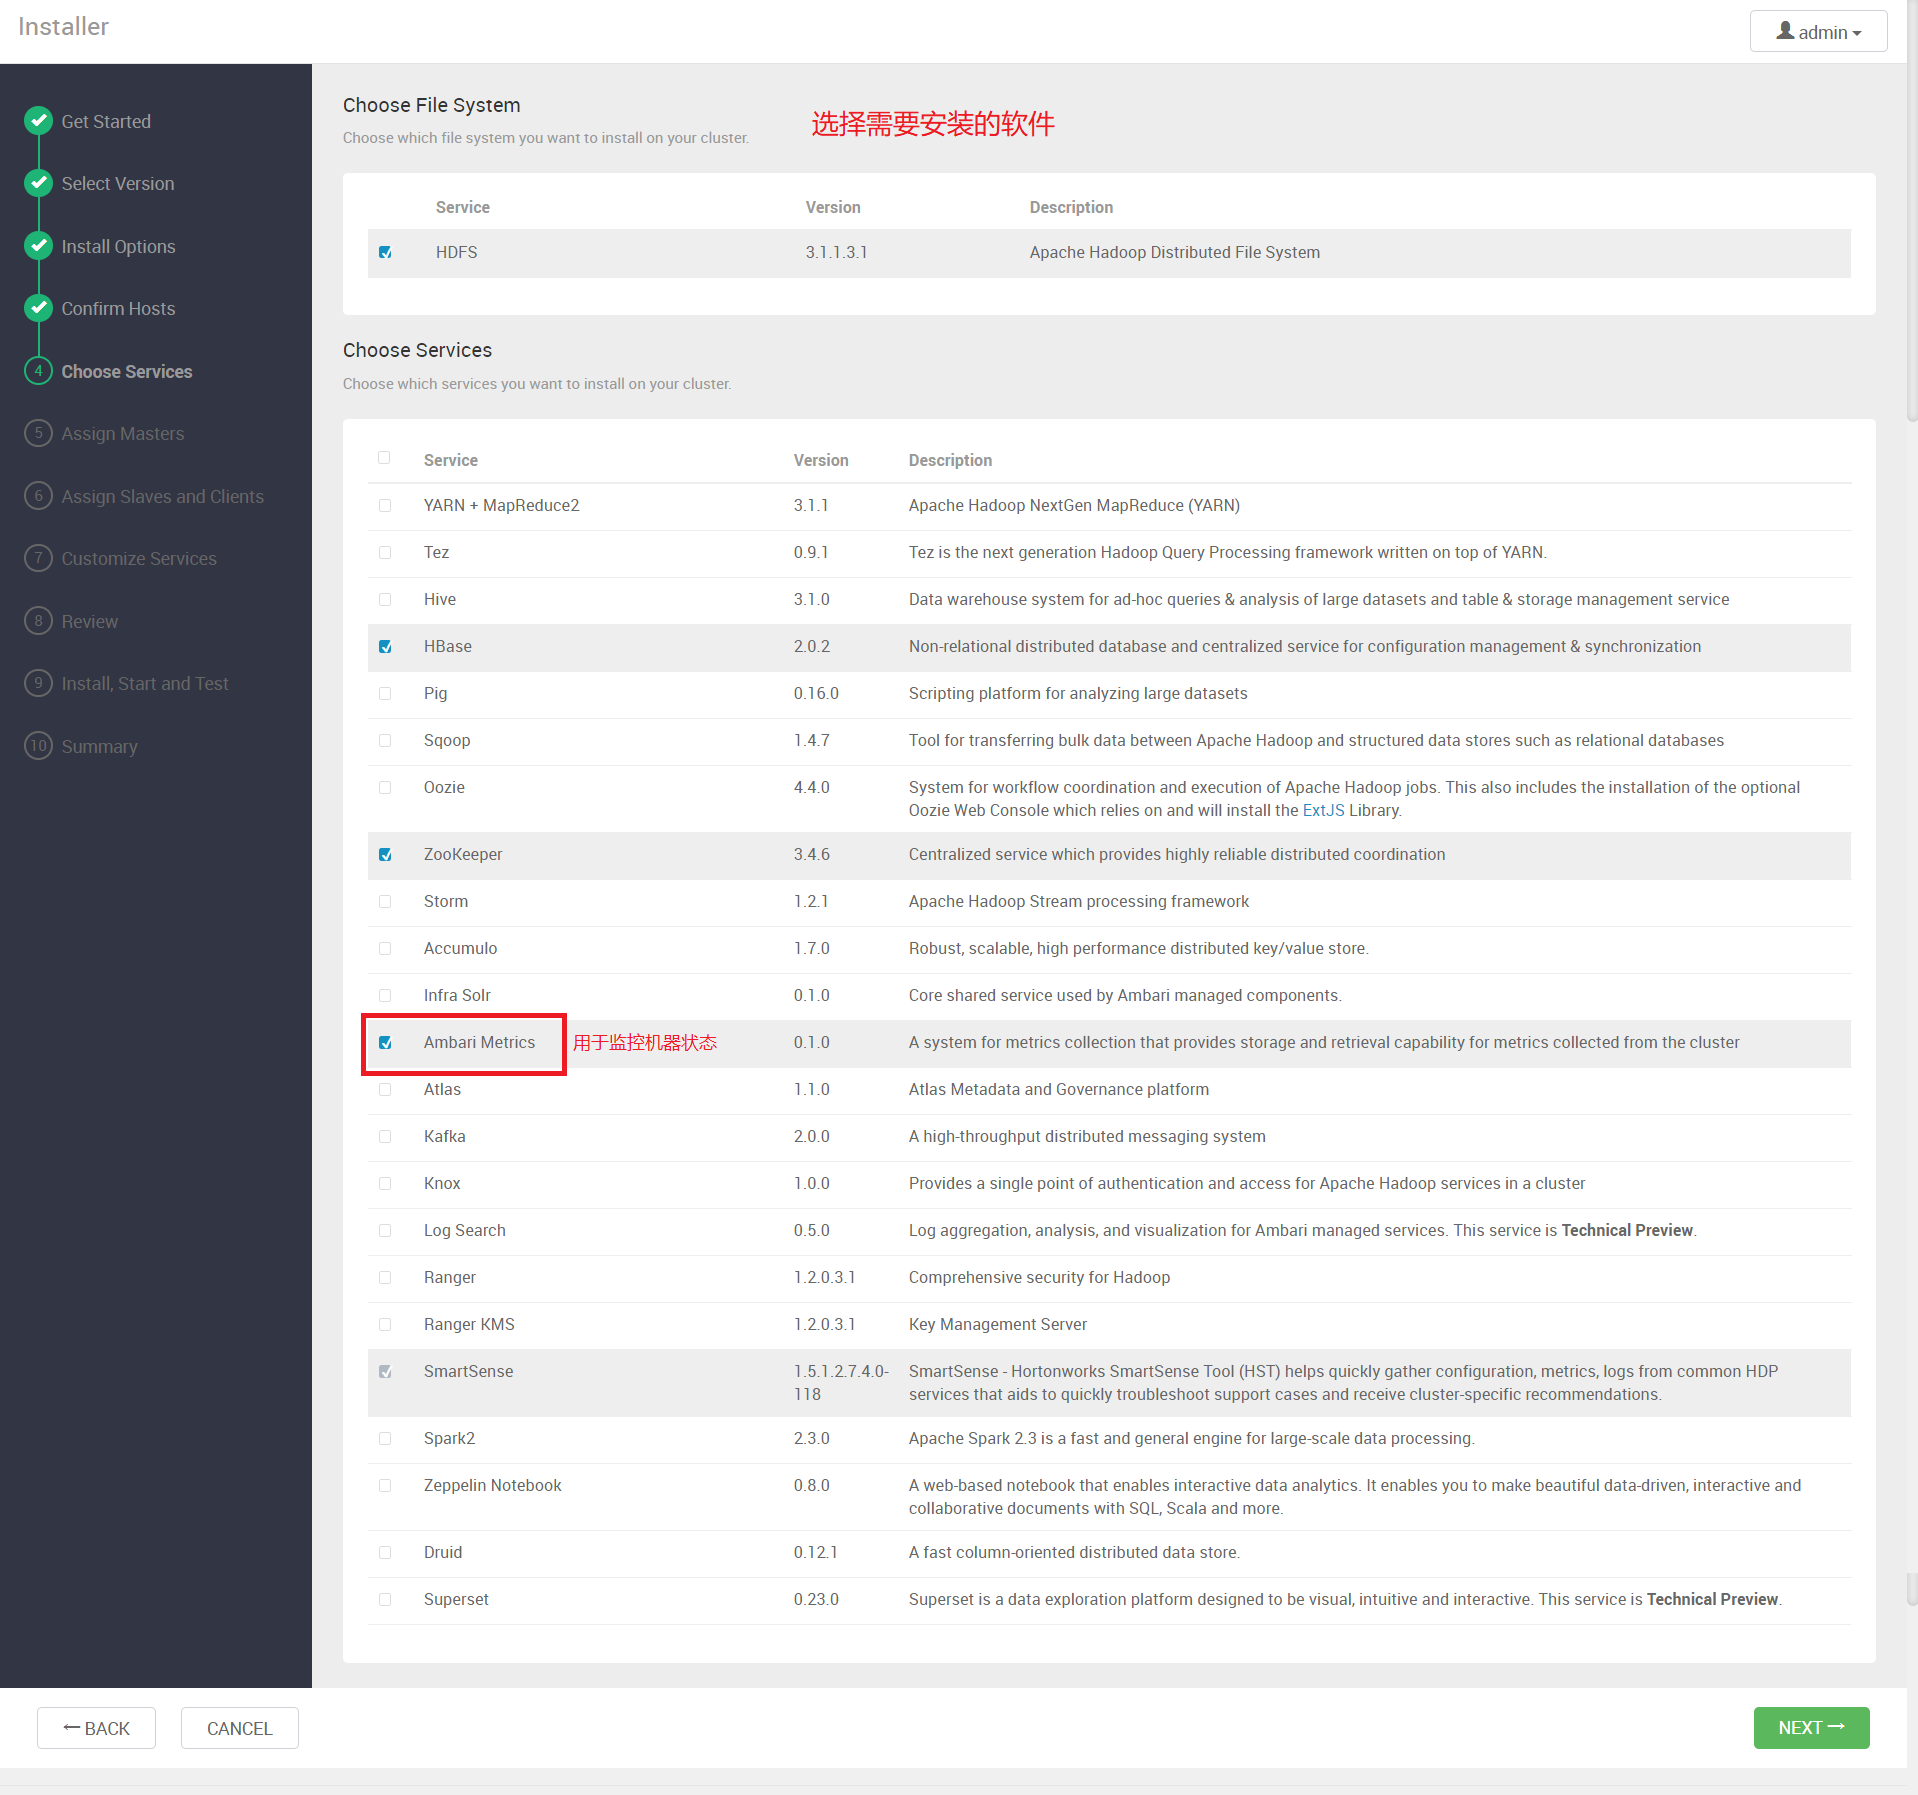The image size is (1918, 1795).
Task: Select the Hive service checkbox
Action: [x=385, y=600]
